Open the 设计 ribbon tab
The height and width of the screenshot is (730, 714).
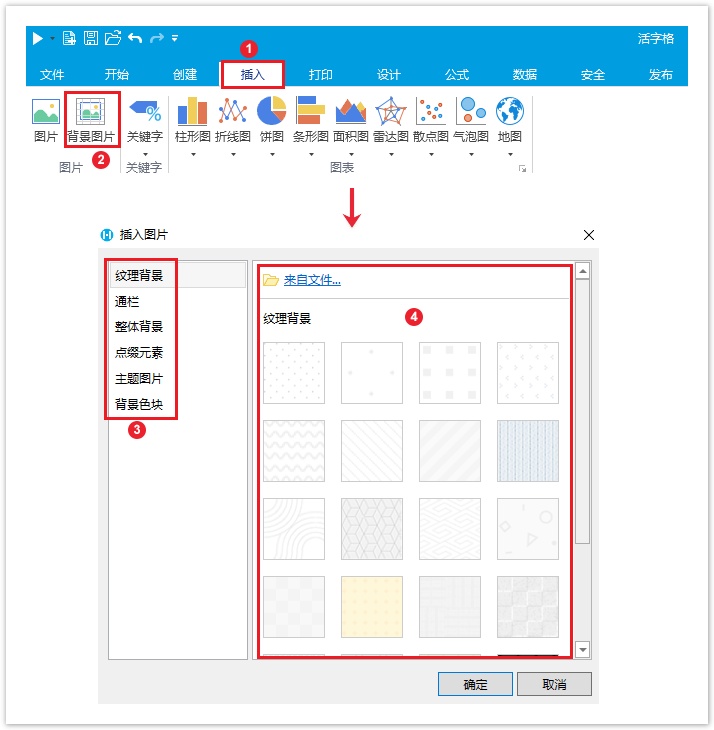389,75
